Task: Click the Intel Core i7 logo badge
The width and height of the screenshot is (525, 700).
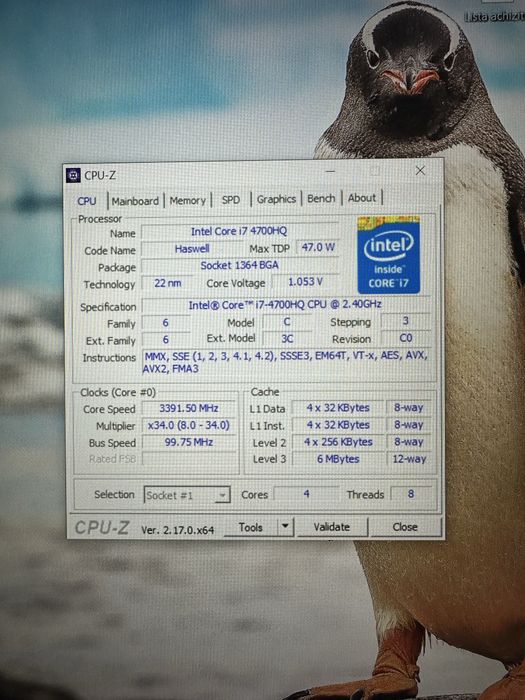Action: point(388,255)
